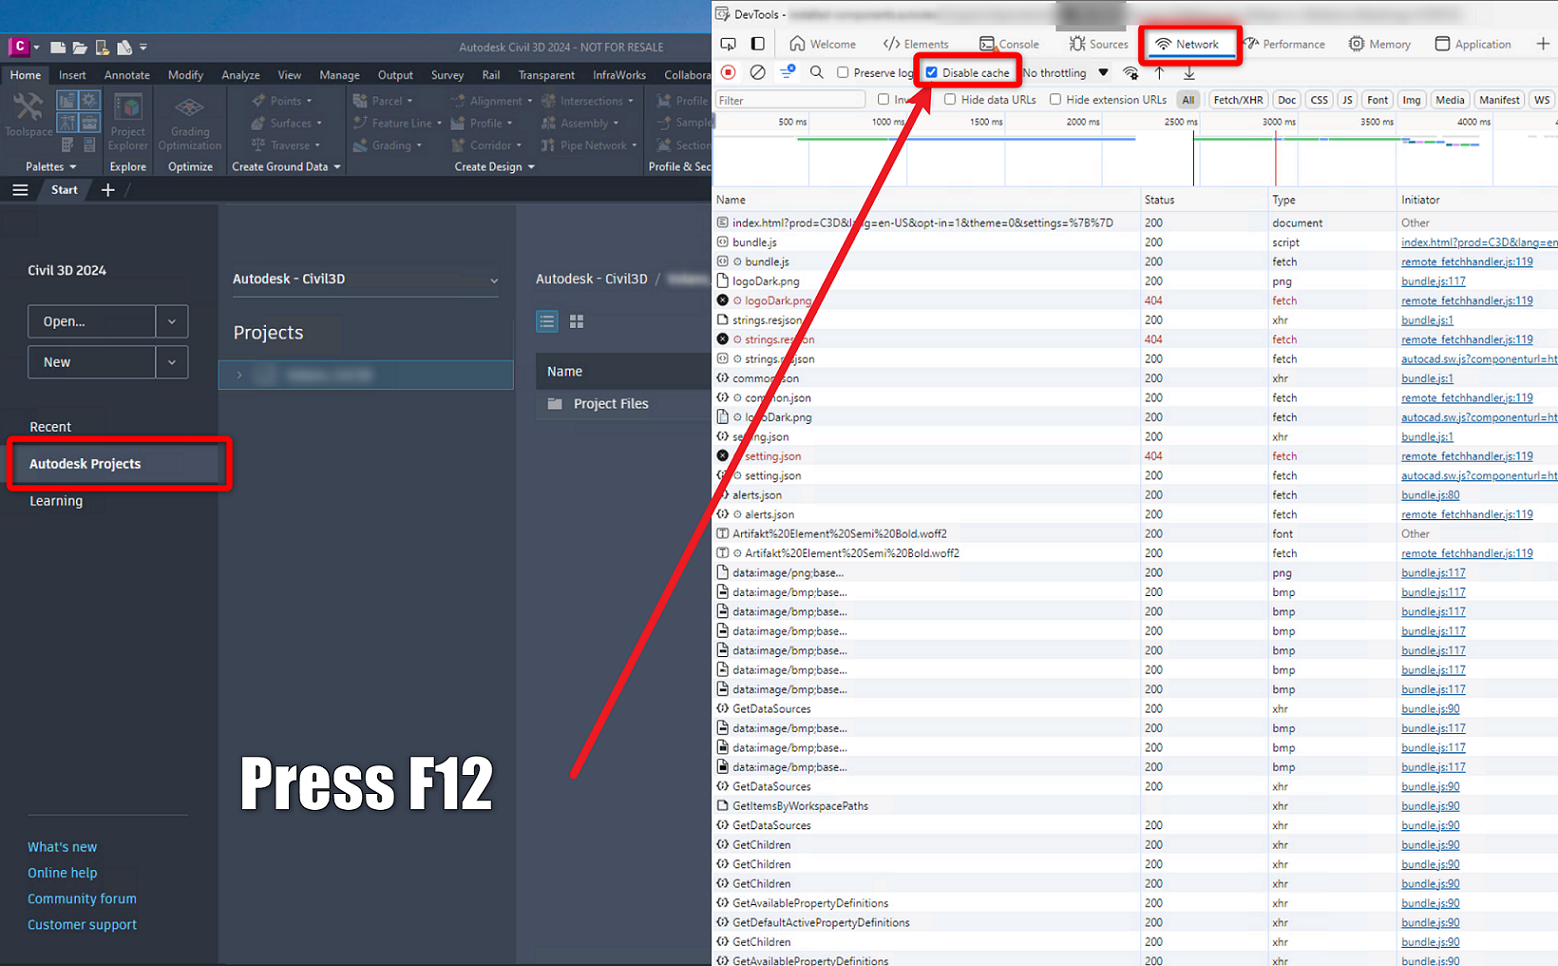The height and width of the screenshot is (966, 1558).
Task: Stop recording network log in DevTools
Action: click(729, 72)
